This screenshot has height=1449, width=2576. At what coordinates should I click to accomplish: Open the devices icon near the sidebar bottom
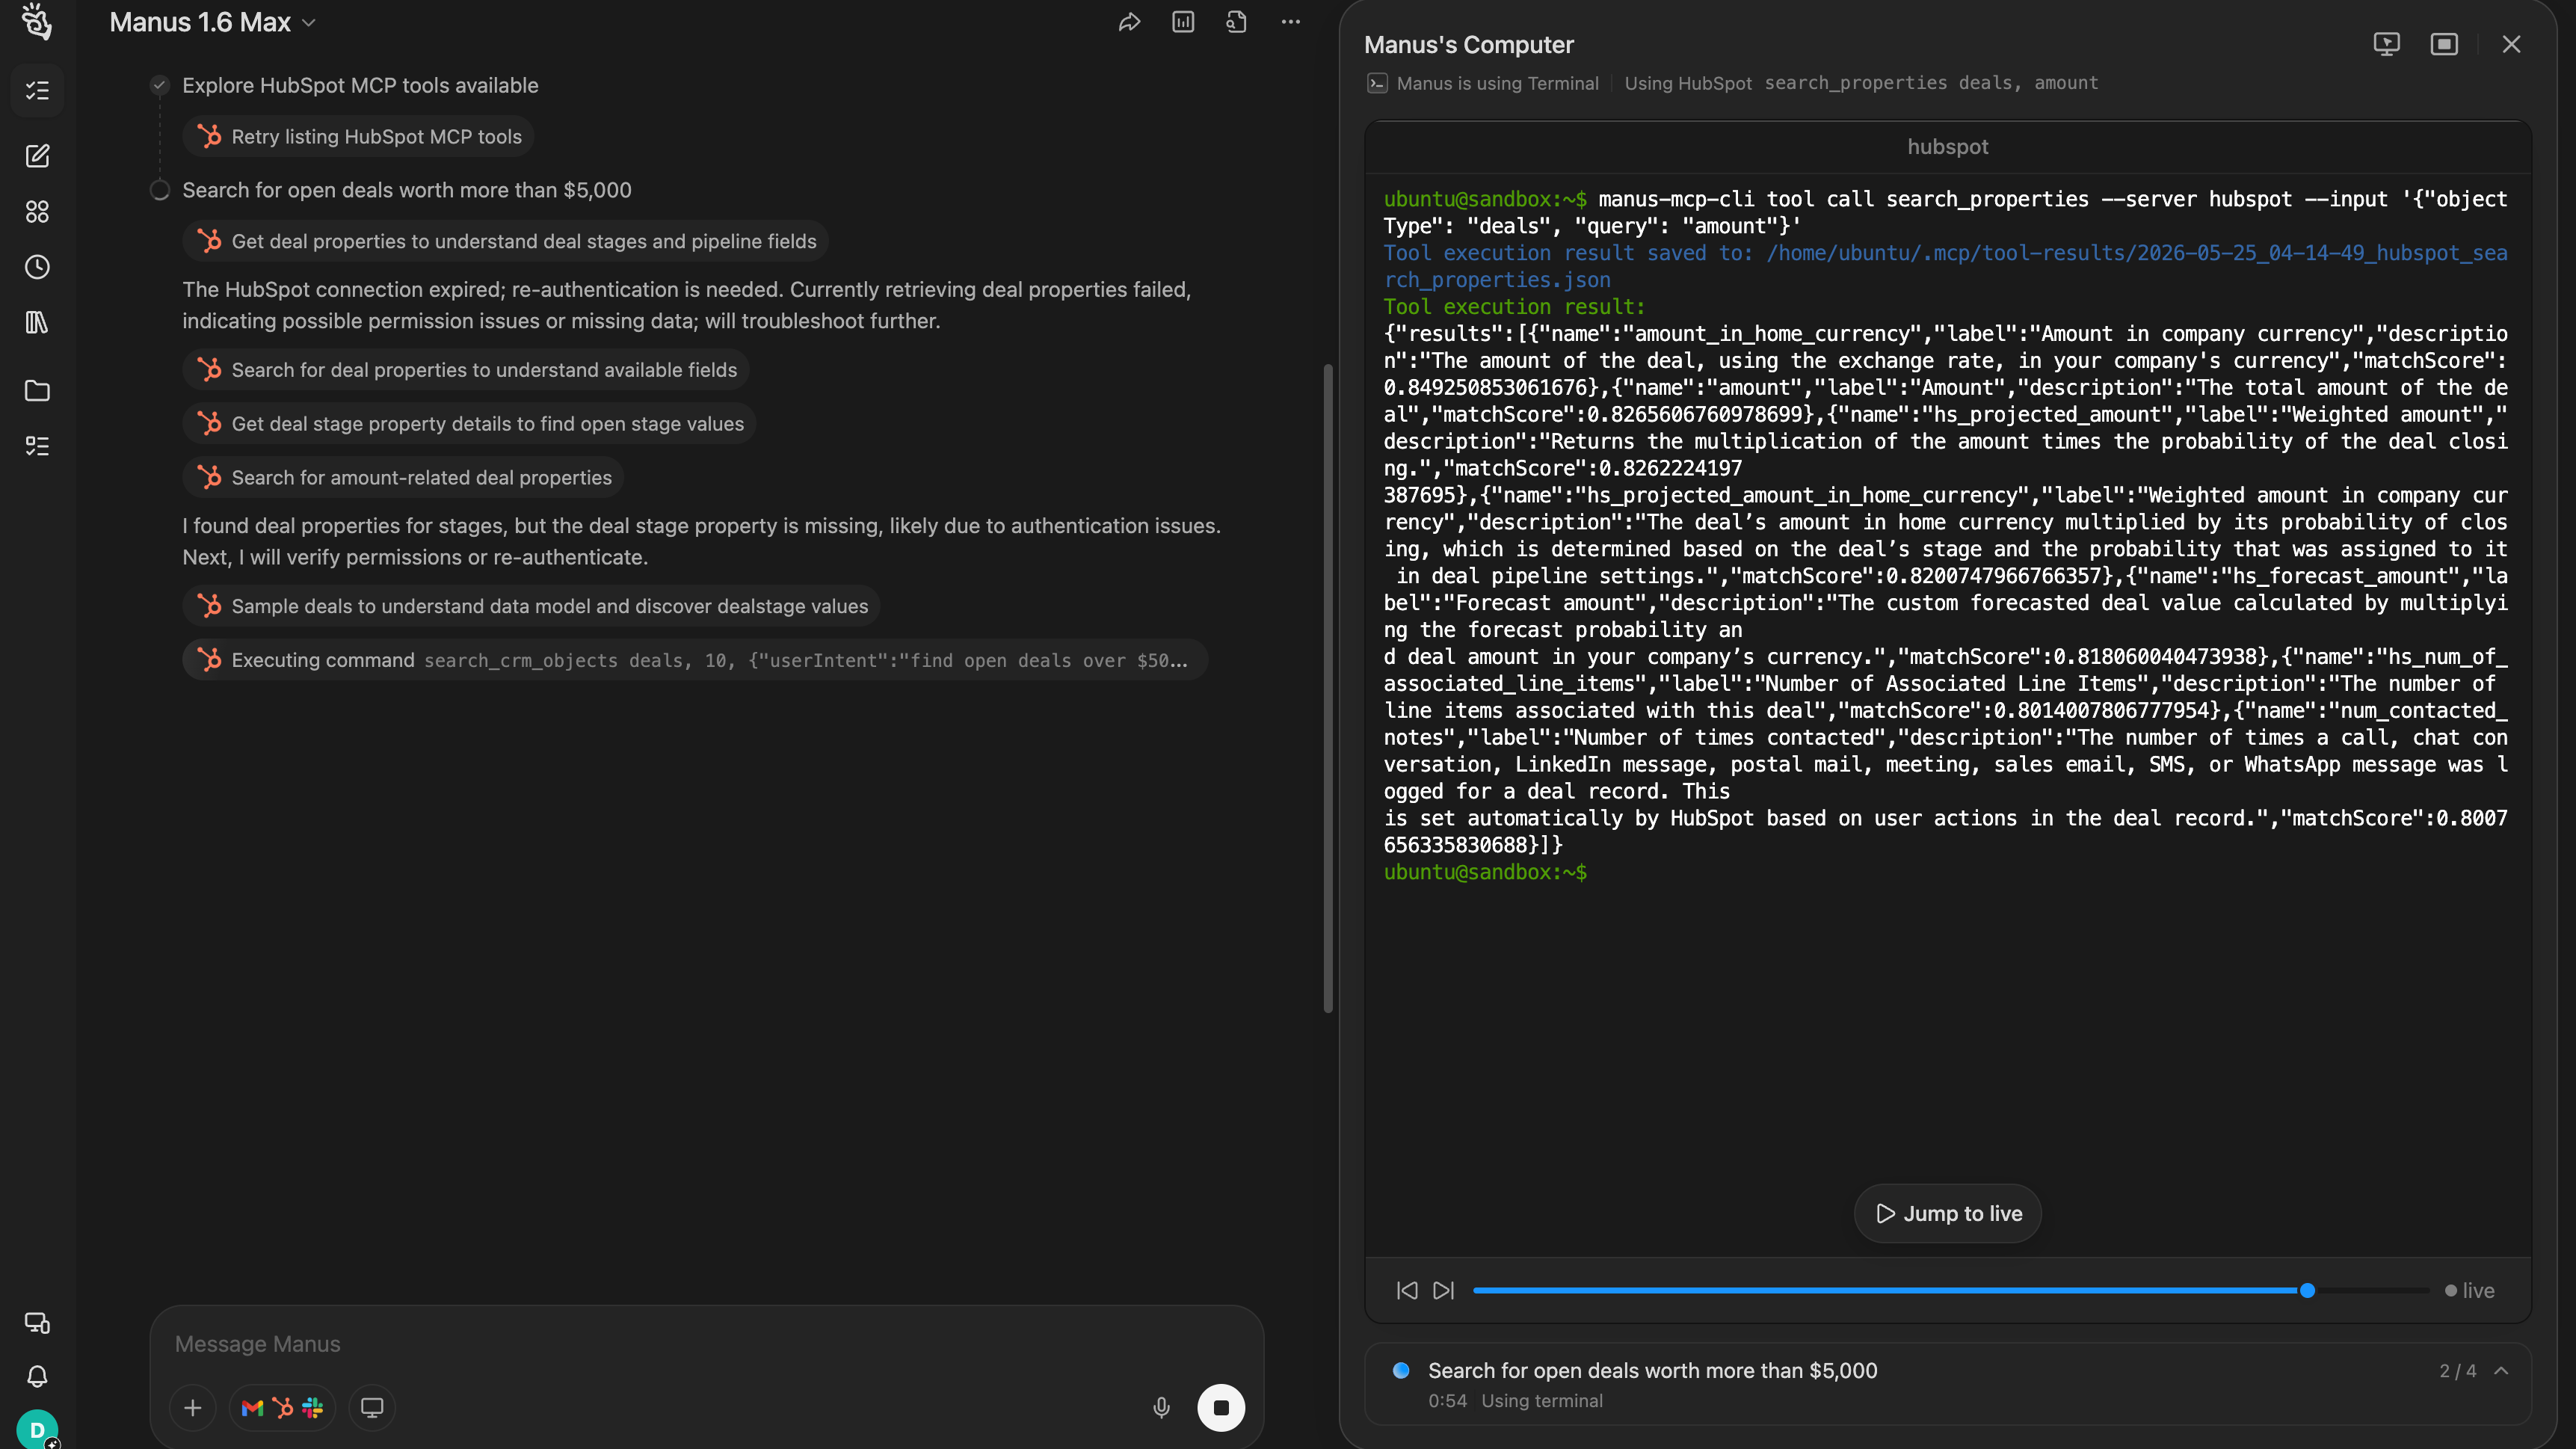pyautogui.click(x=37, y=1323)
